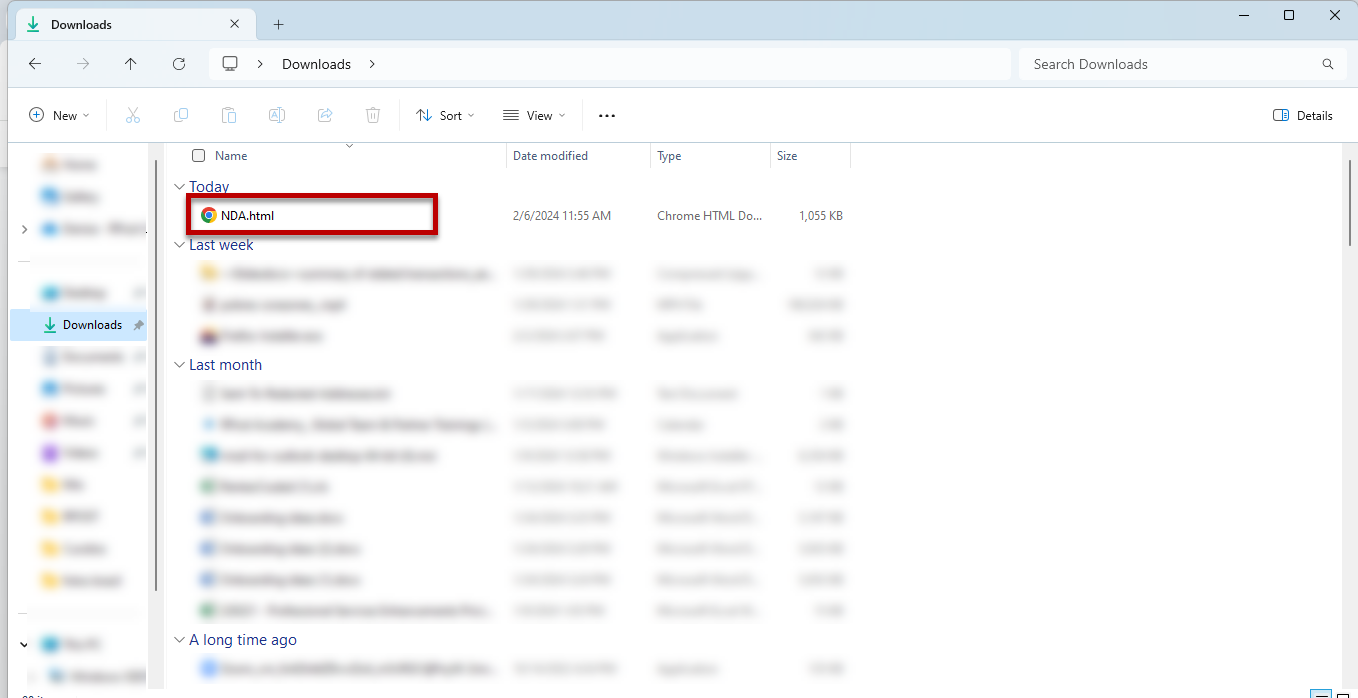1358x698 pixels.
Task: Copy NDA.html with the Copy icon
Action: (181, 115)
